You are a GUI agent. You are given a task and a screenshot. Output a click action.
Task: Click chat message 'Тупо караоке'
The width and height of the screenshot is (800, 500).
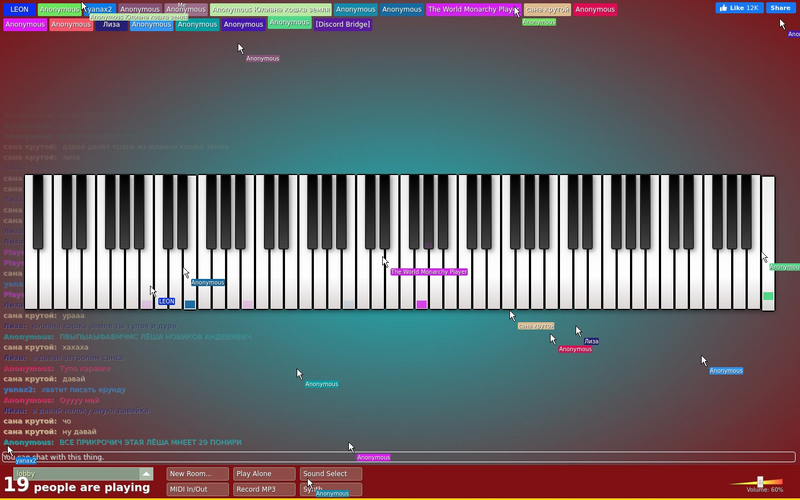pos(85,369)
